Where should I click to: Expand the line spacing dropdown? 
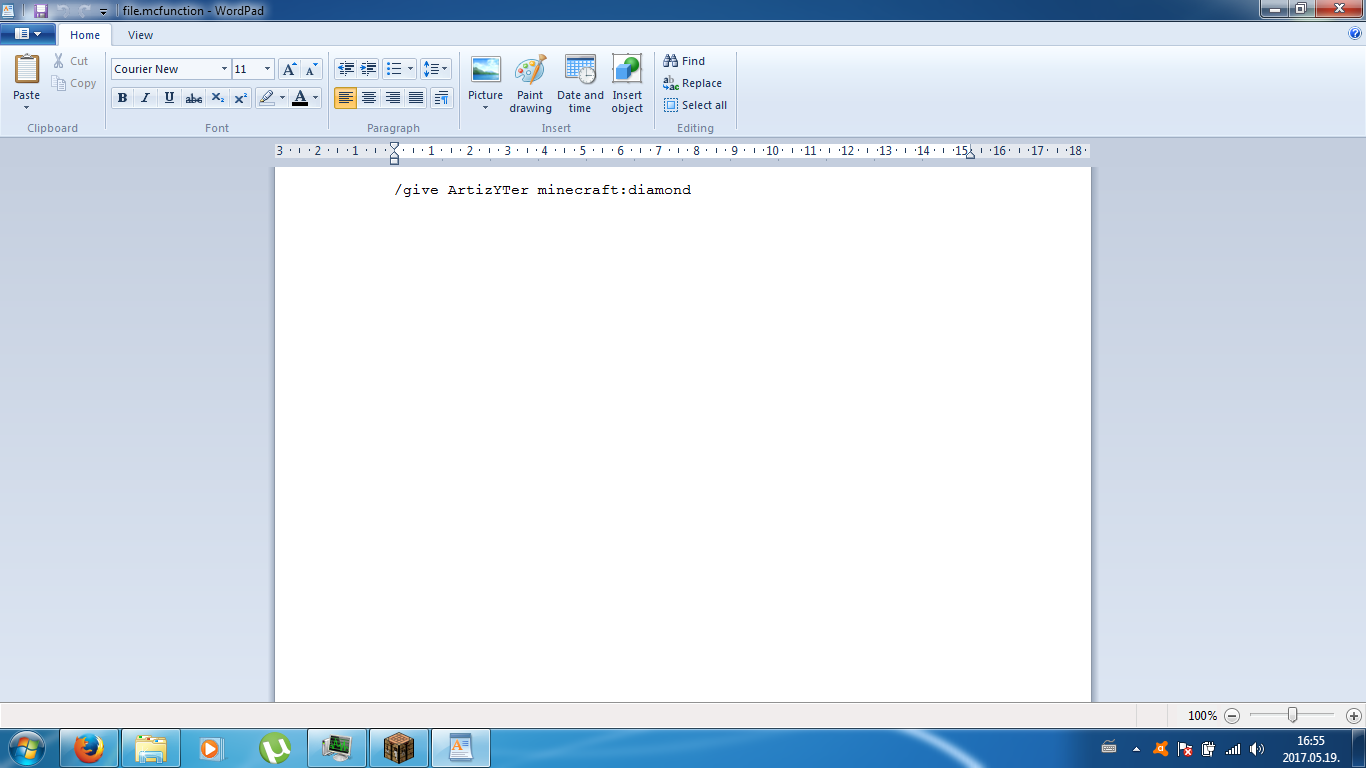click(x=436, y=69)
